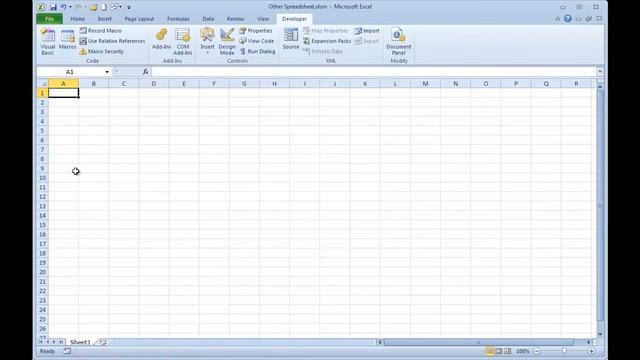Expand the formula bar

coord(600,72)
